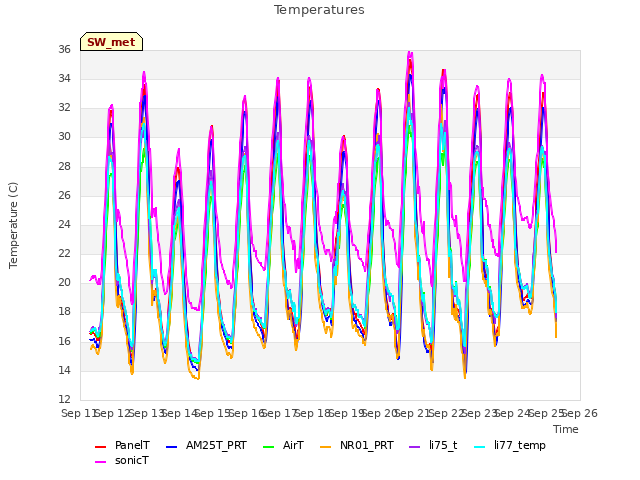The width and height of the screenshot is (640, 480).
Task: Click the red PanelT legend color marker
Action: click(100, 447)
